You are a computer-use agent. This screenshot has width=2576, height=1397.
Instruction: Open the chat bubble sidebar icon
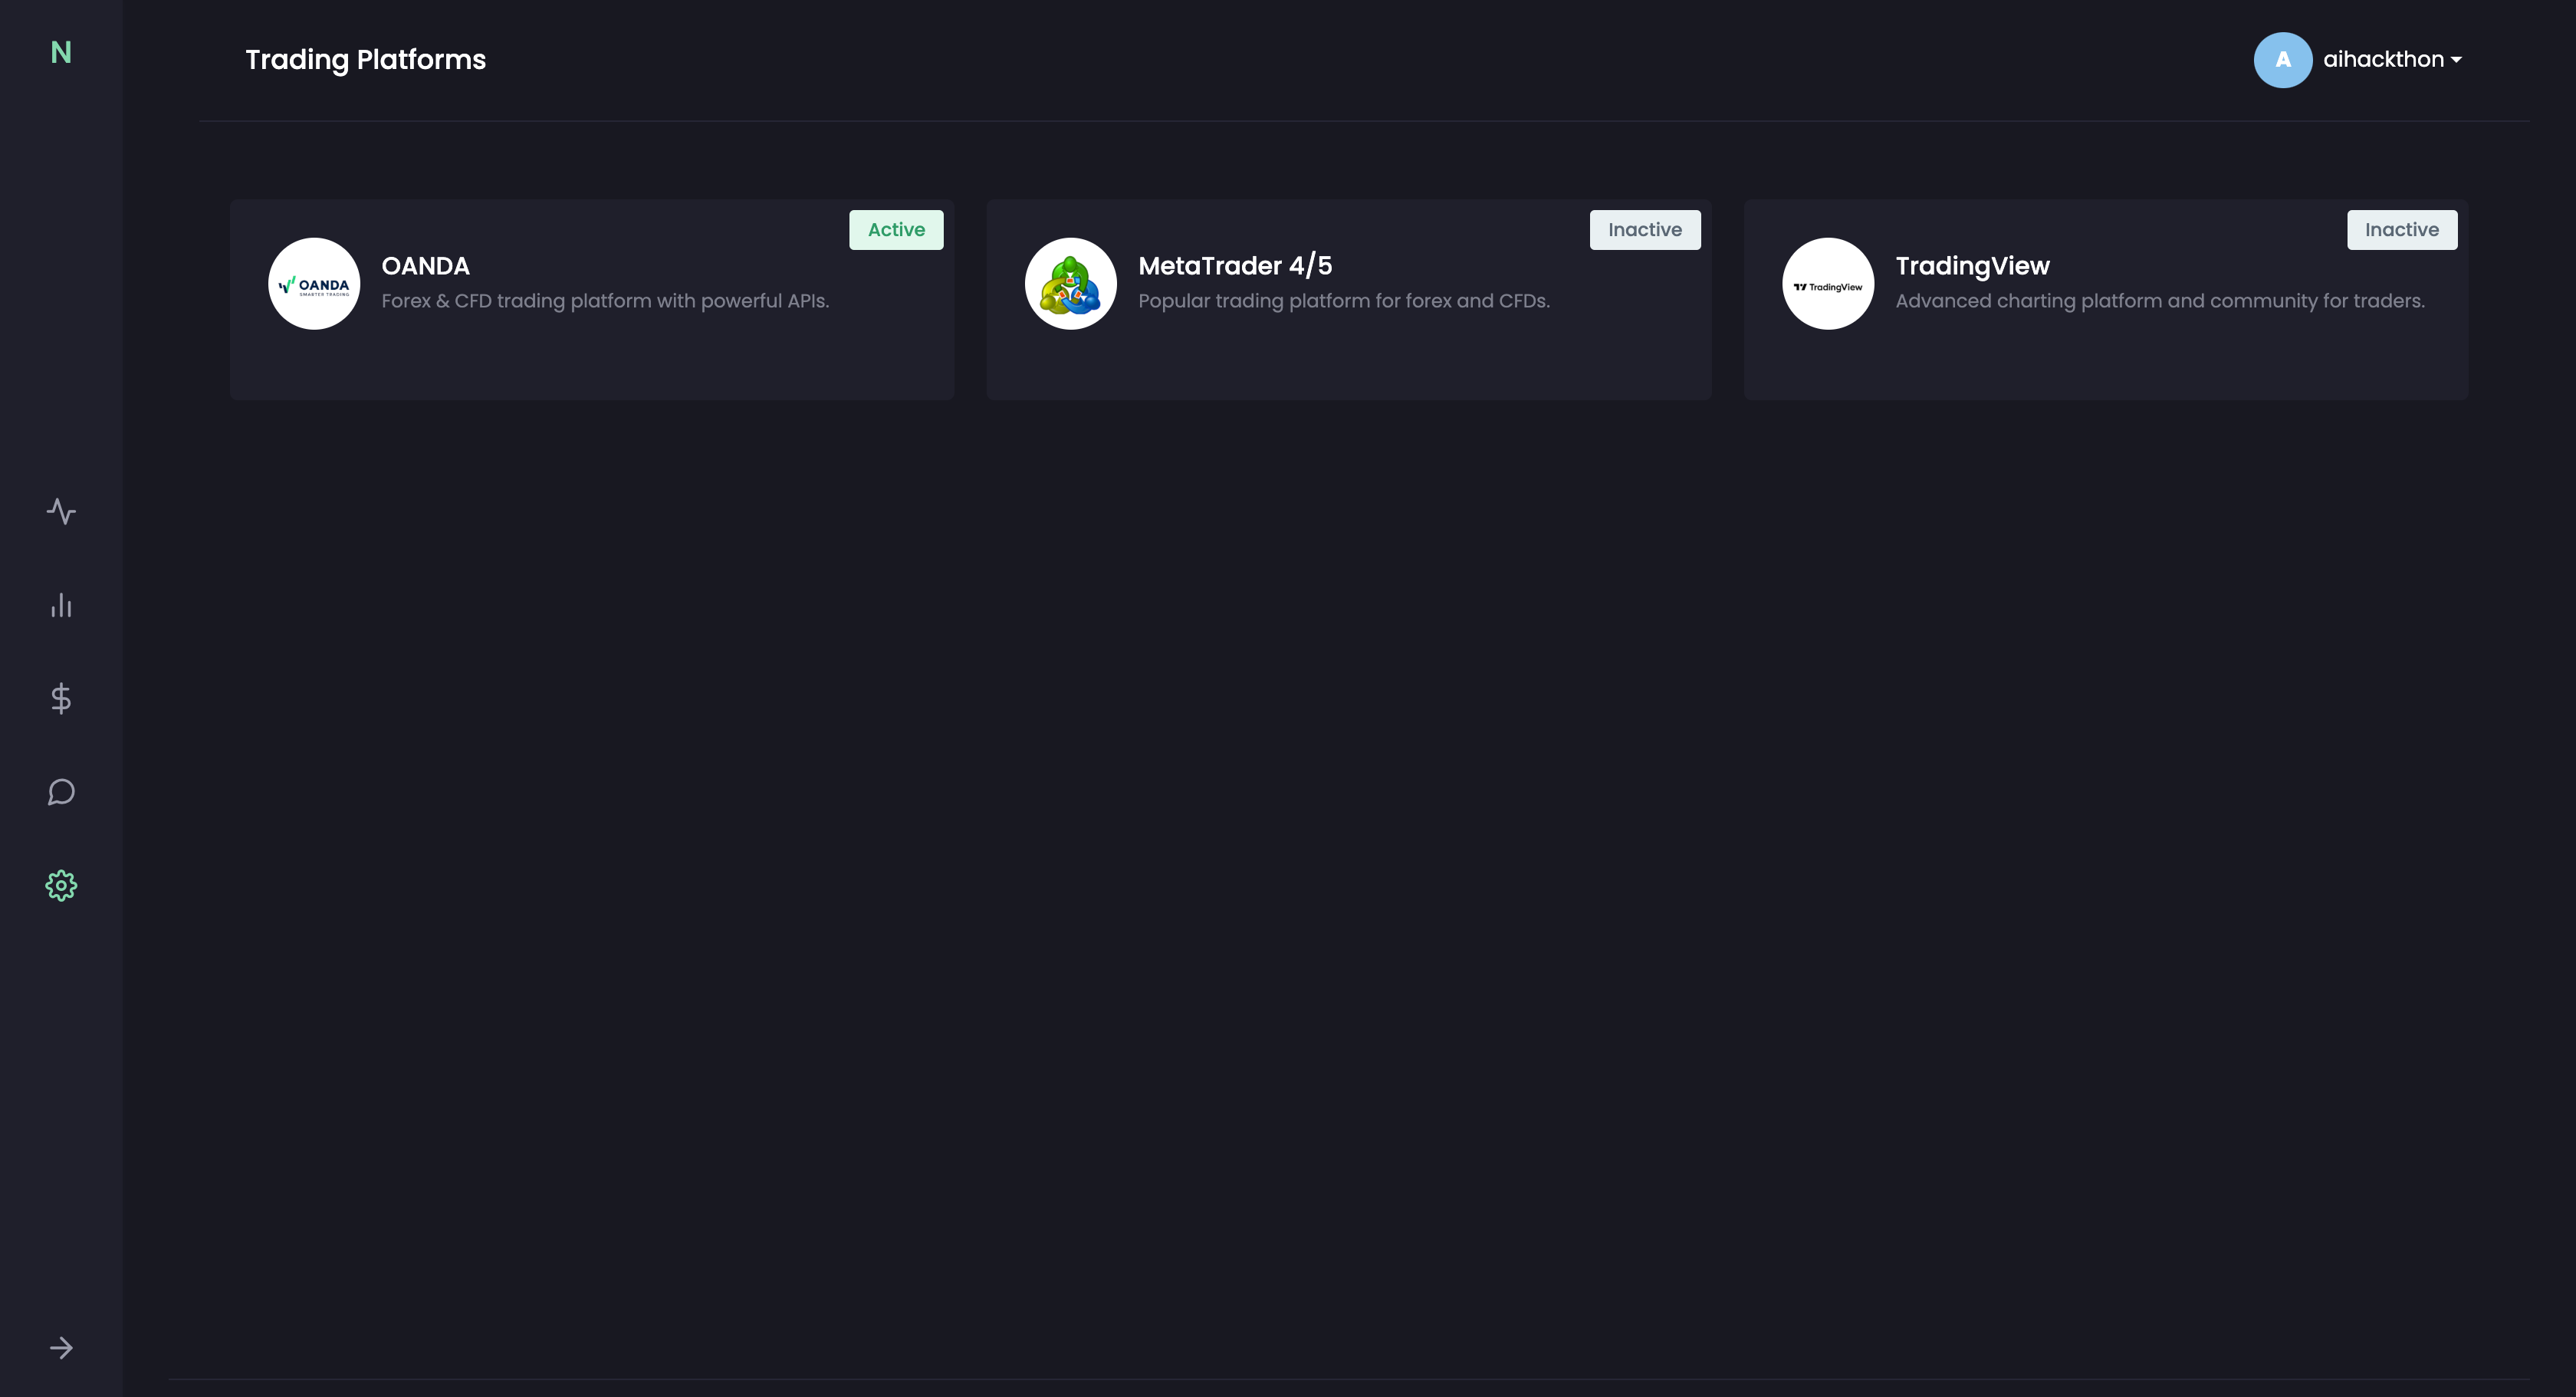tap(61, 792)
